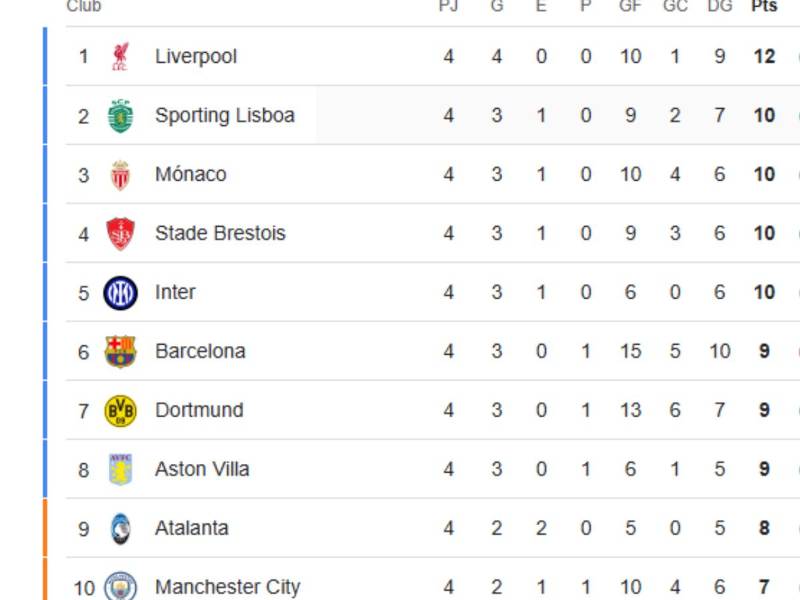This screenshot has width=800, height=600.
Task: Click the Inter Milan crest icon
Action: (119, 292)
